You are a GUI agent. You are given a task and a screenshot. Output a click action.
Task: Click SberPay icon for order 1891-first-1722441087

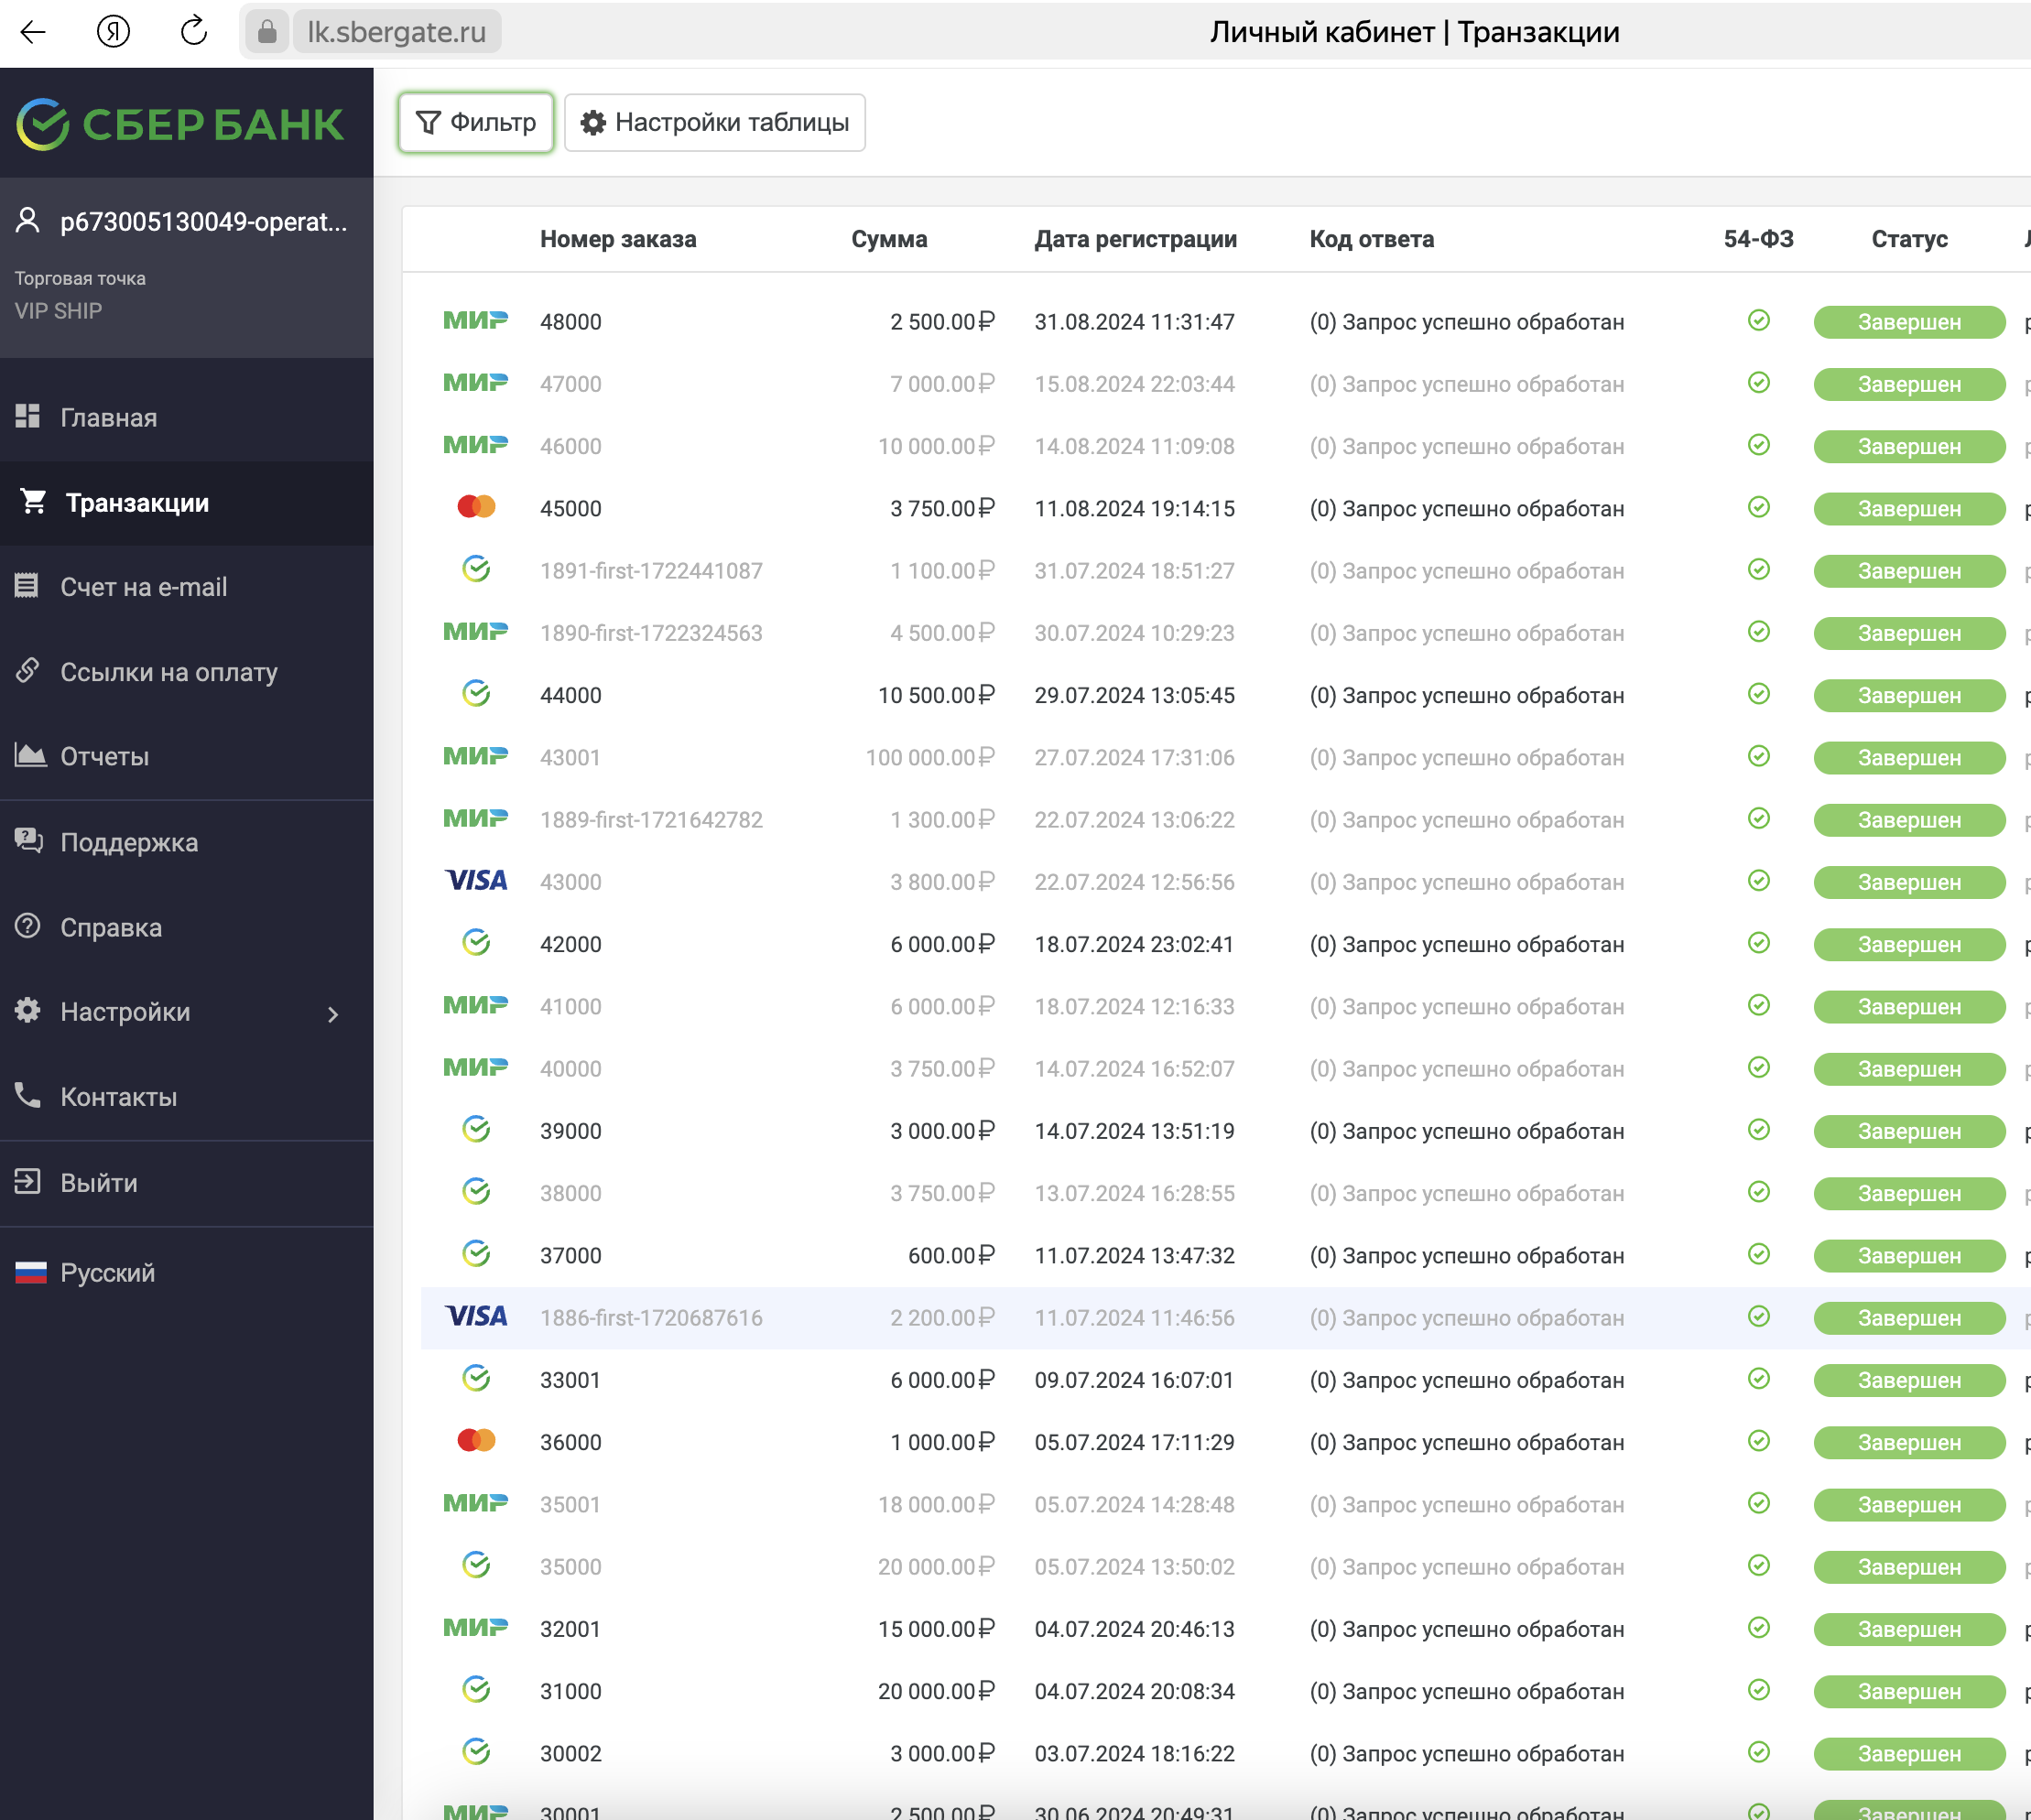(x=476, y=570)
